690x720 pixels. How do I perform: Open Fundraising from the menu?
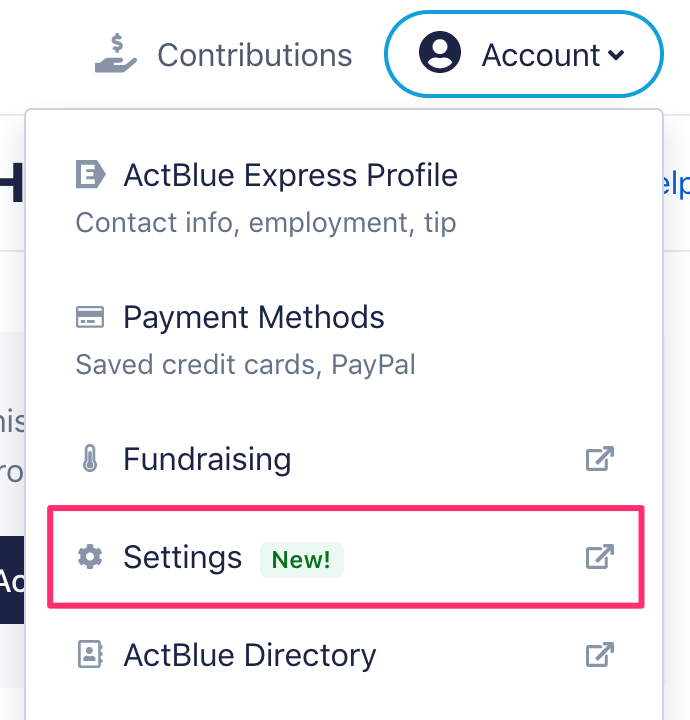coord(344,459)
